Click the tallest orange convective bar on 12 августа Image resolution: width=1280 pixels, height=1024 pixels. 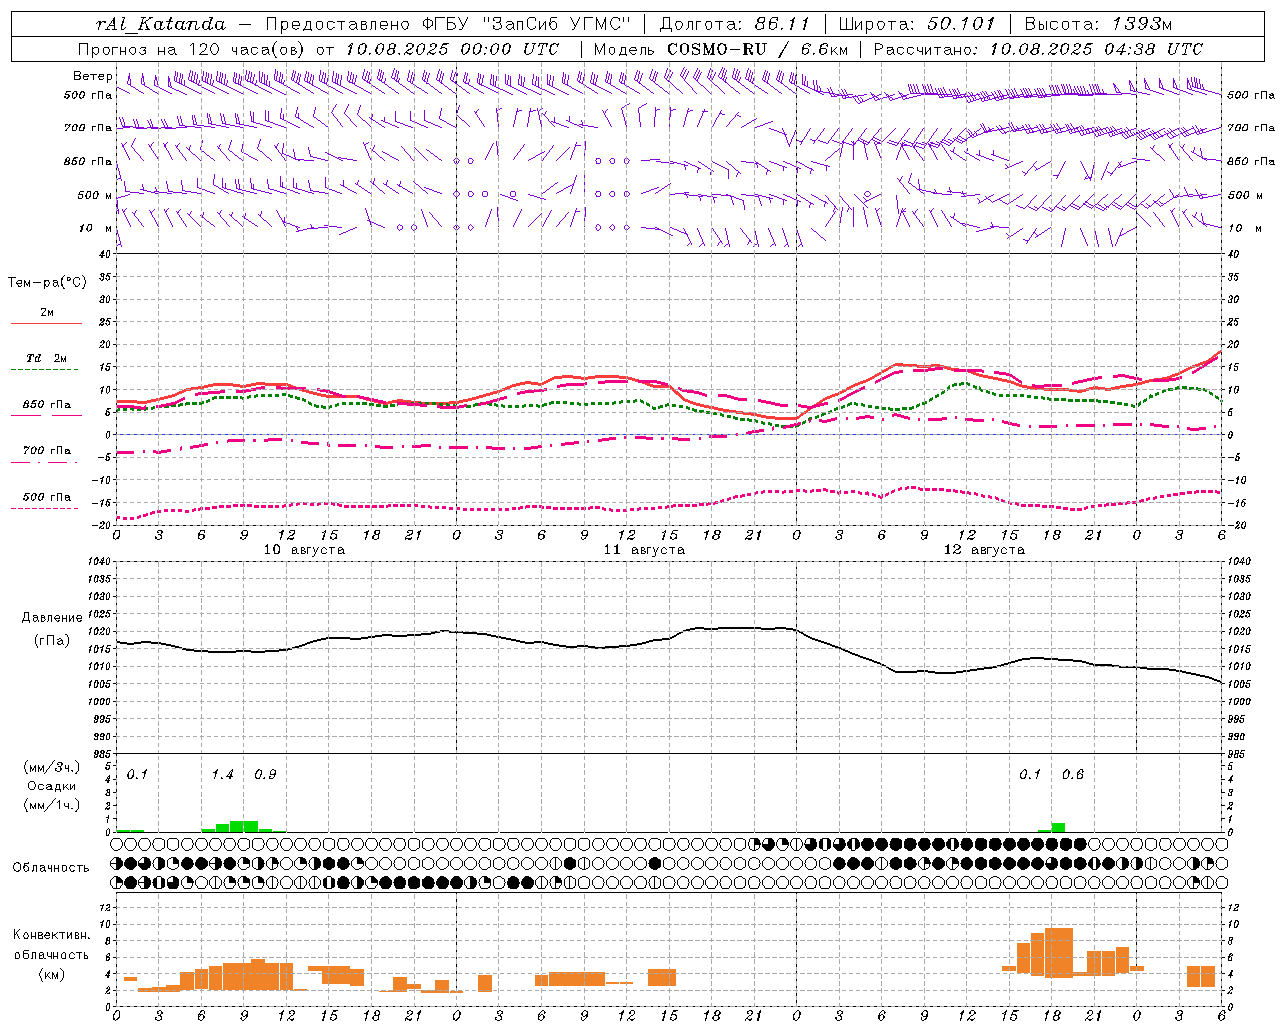1059,952
